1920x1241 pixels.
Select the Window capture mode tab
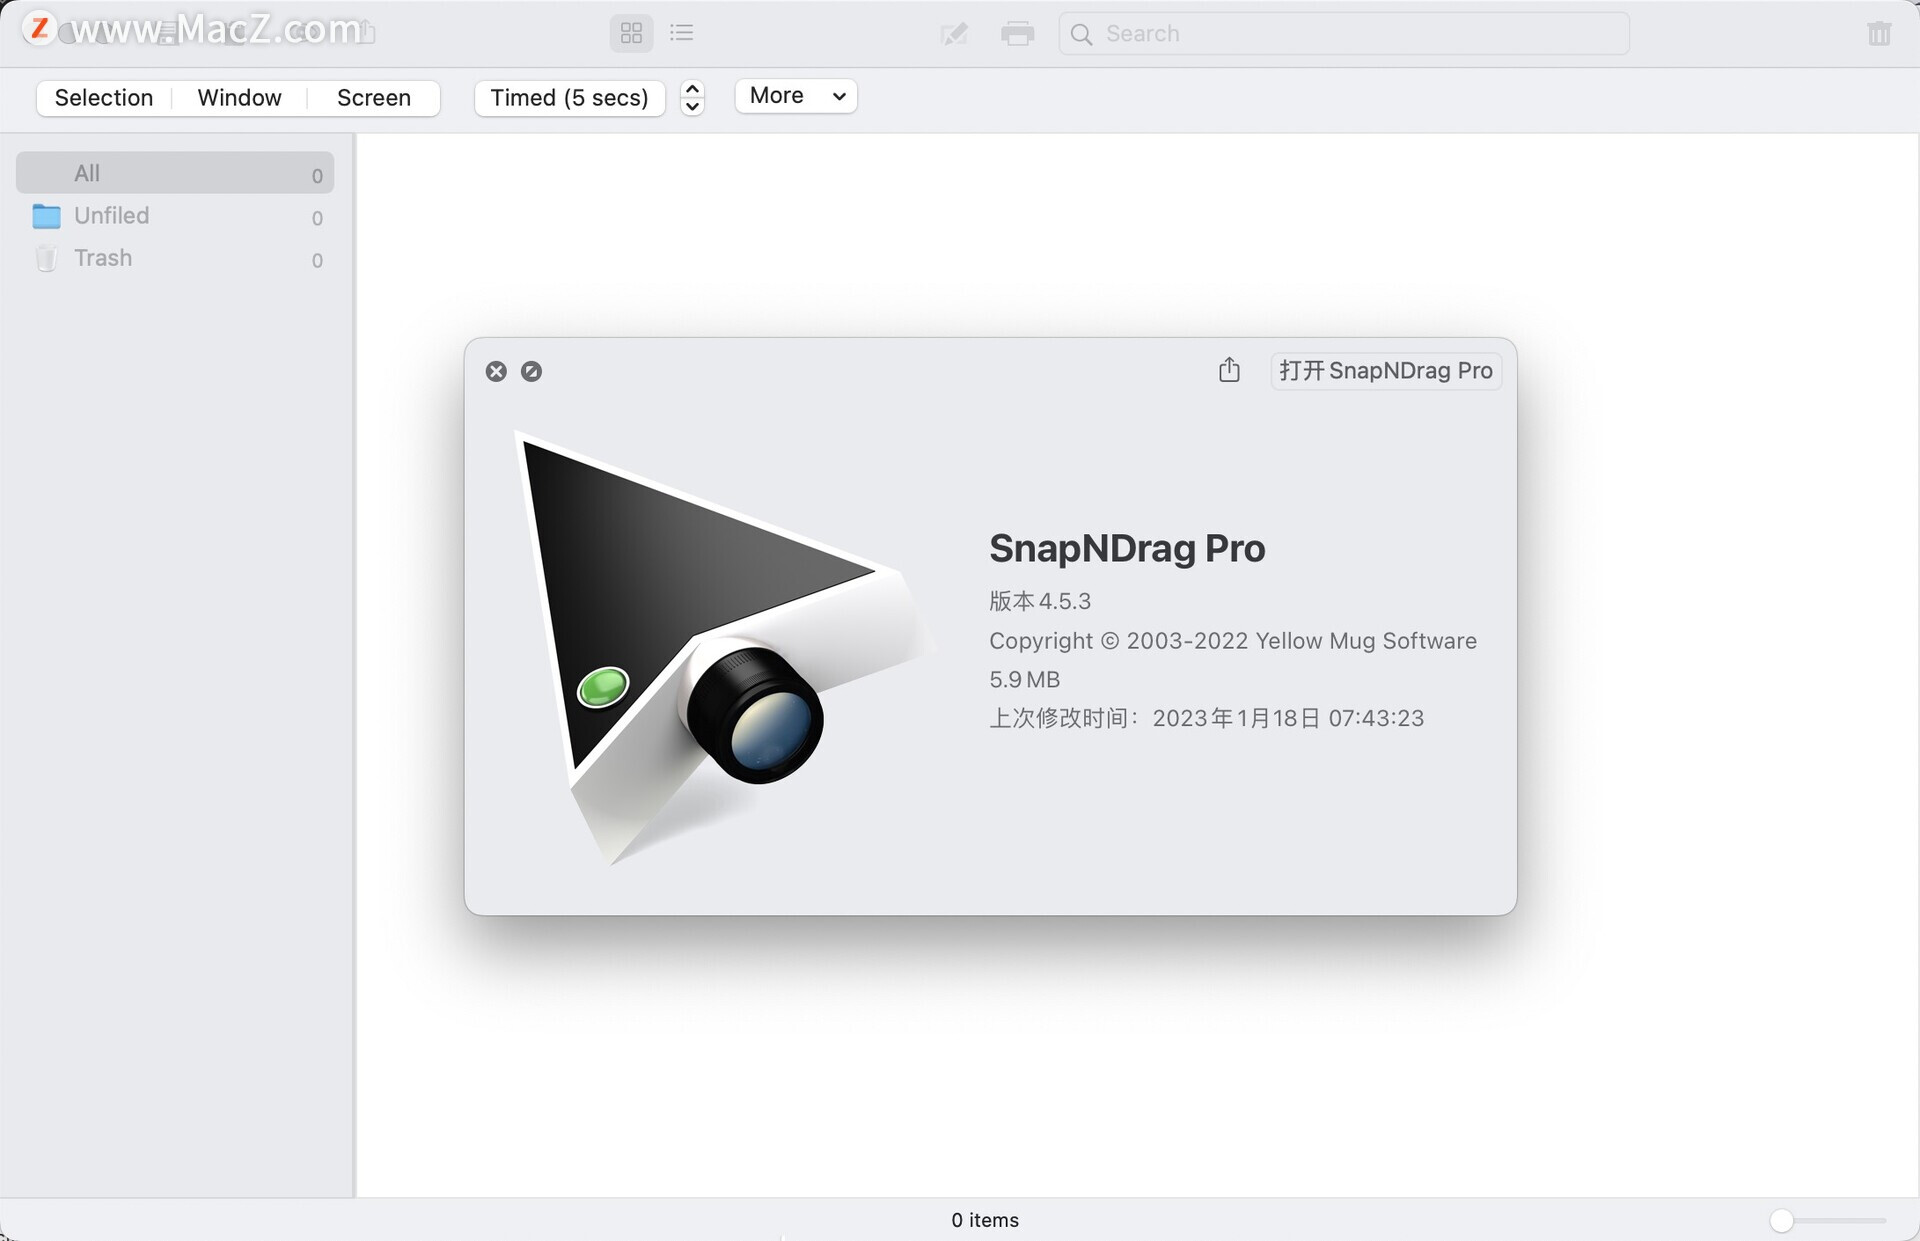pyautogui.click(x=239, y=97)
